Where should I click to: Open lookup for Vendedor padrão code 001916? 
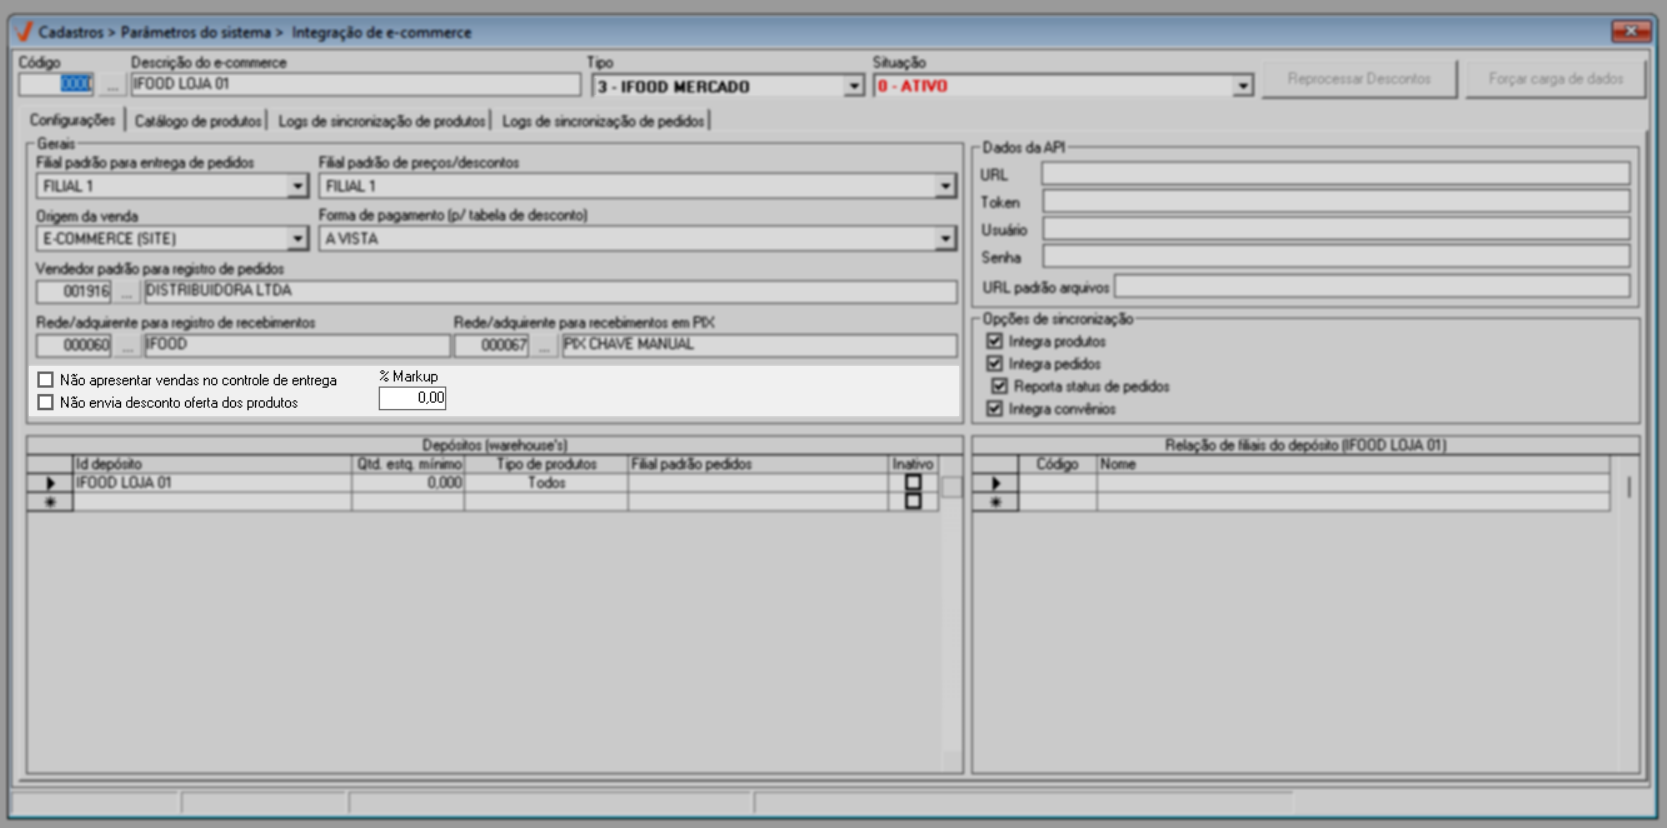point(126,292)
